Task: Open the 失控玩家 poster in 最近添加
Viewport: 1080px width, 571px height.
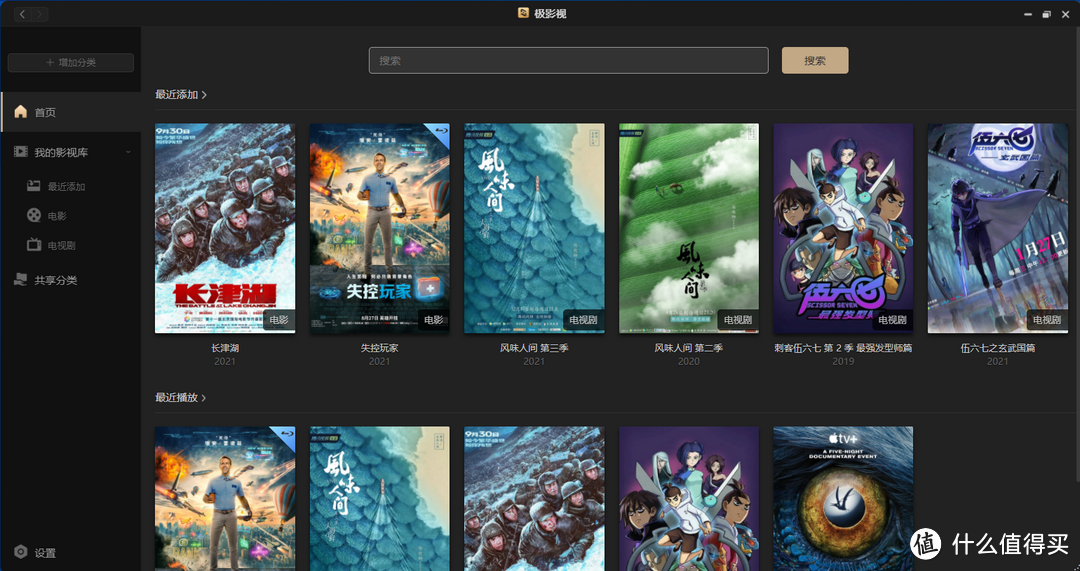Action: (379, 228)
